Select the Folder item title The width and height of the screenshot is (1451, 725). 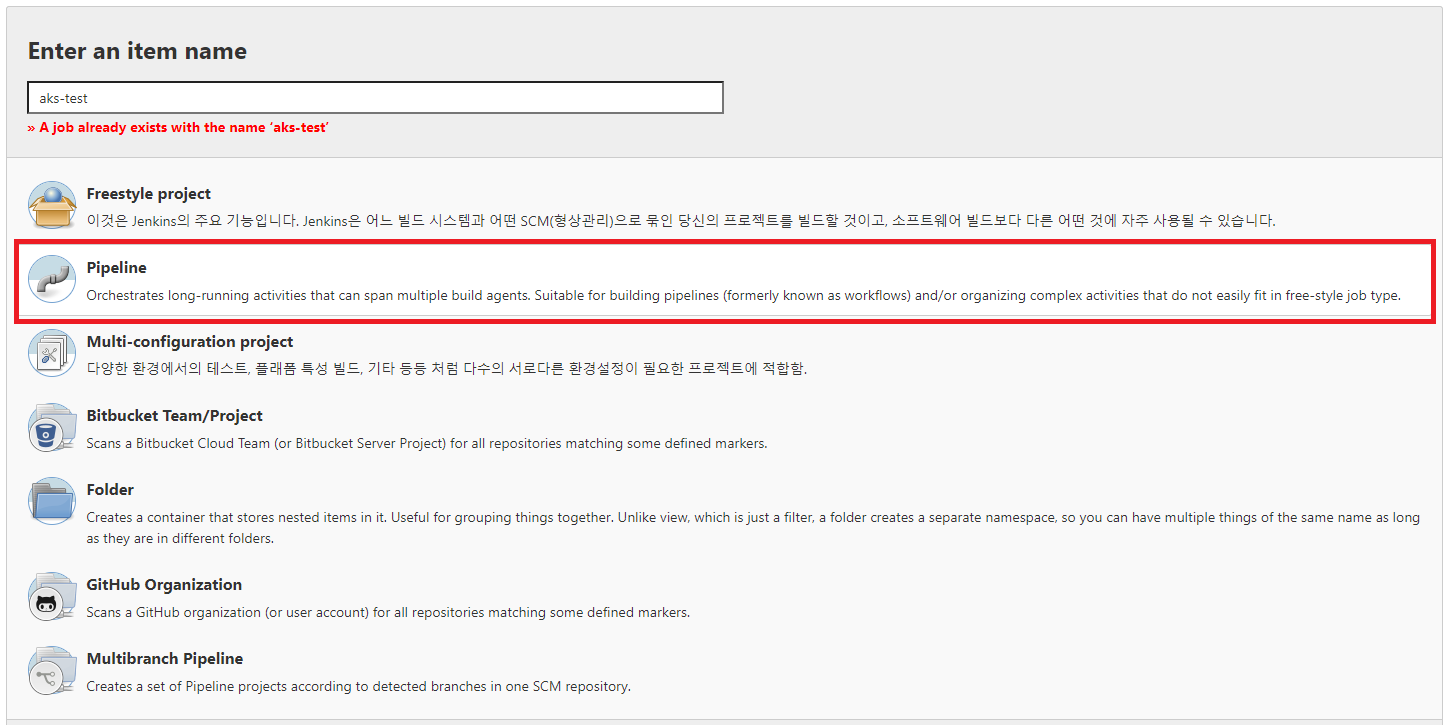pos(110,490)
